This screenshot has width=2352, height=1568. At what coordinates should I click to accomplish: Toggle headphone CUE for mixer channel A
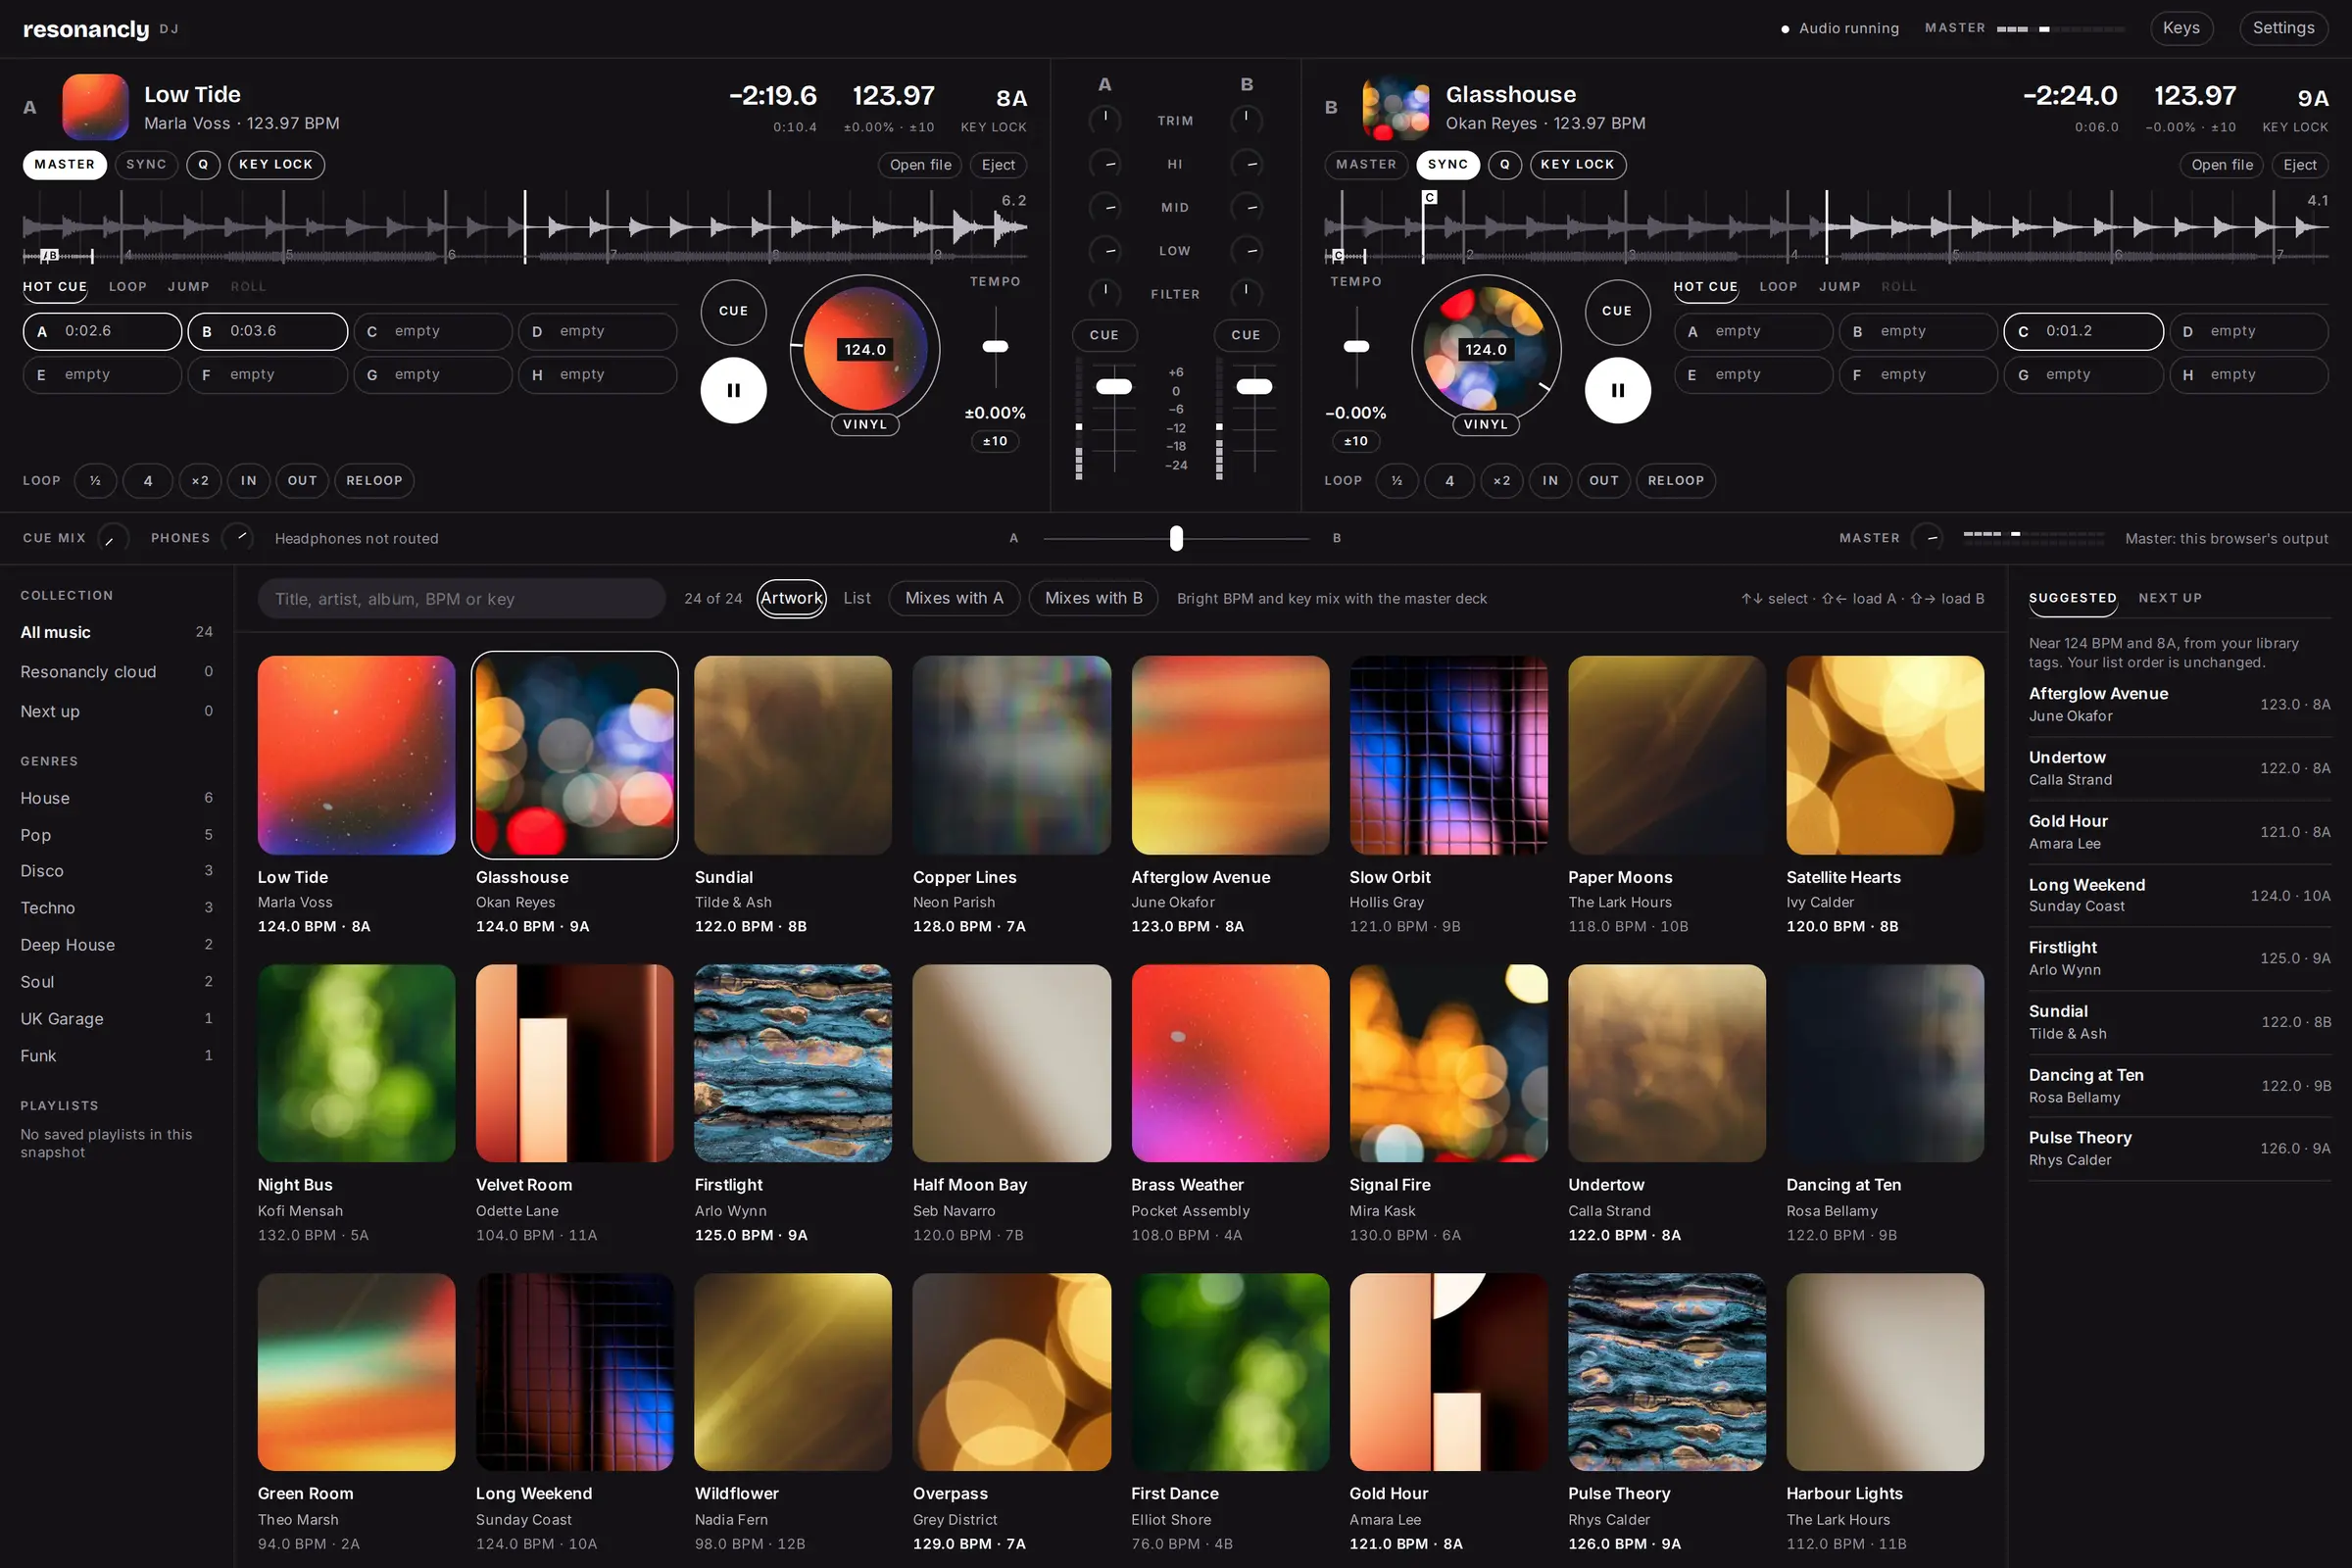pos(1104,335)
